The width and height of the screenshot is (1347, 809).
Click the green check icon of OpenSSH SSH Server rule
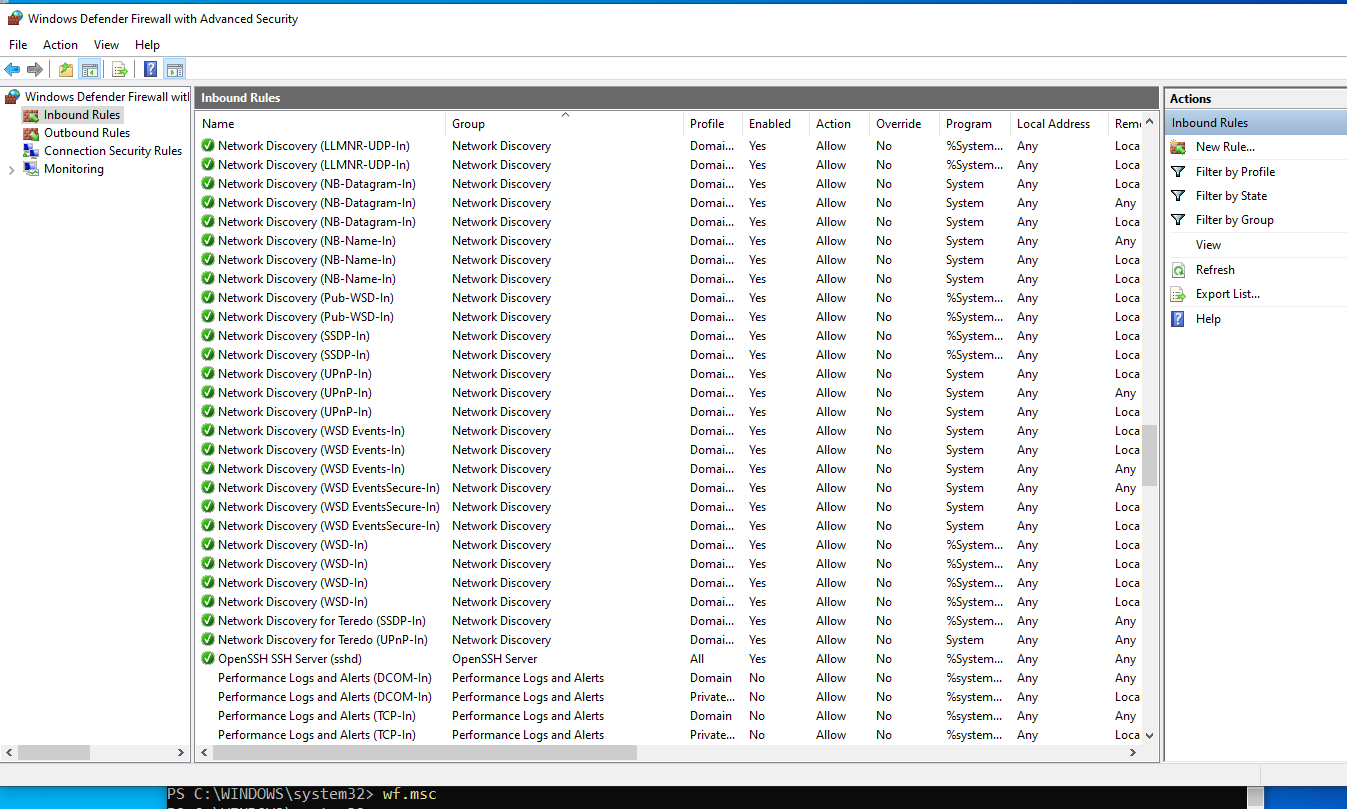tap(208, 659)
